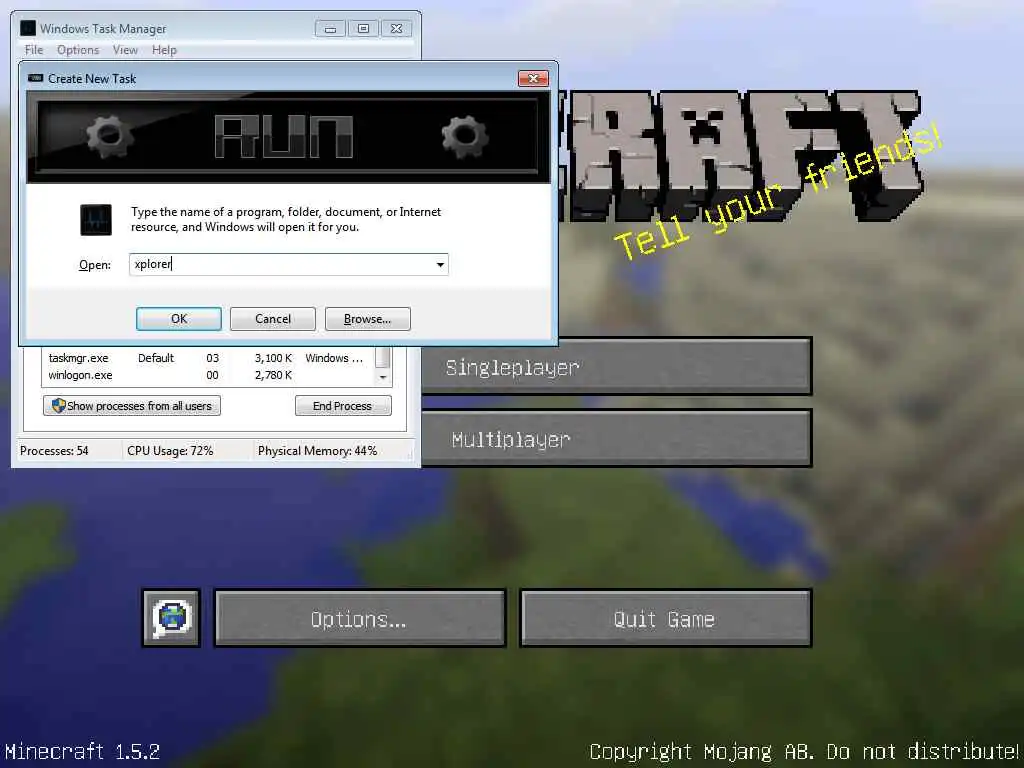Minimize the Windows Task Manager window
The width and height of the screenshot is (1024, 768).
coord(330,29)
